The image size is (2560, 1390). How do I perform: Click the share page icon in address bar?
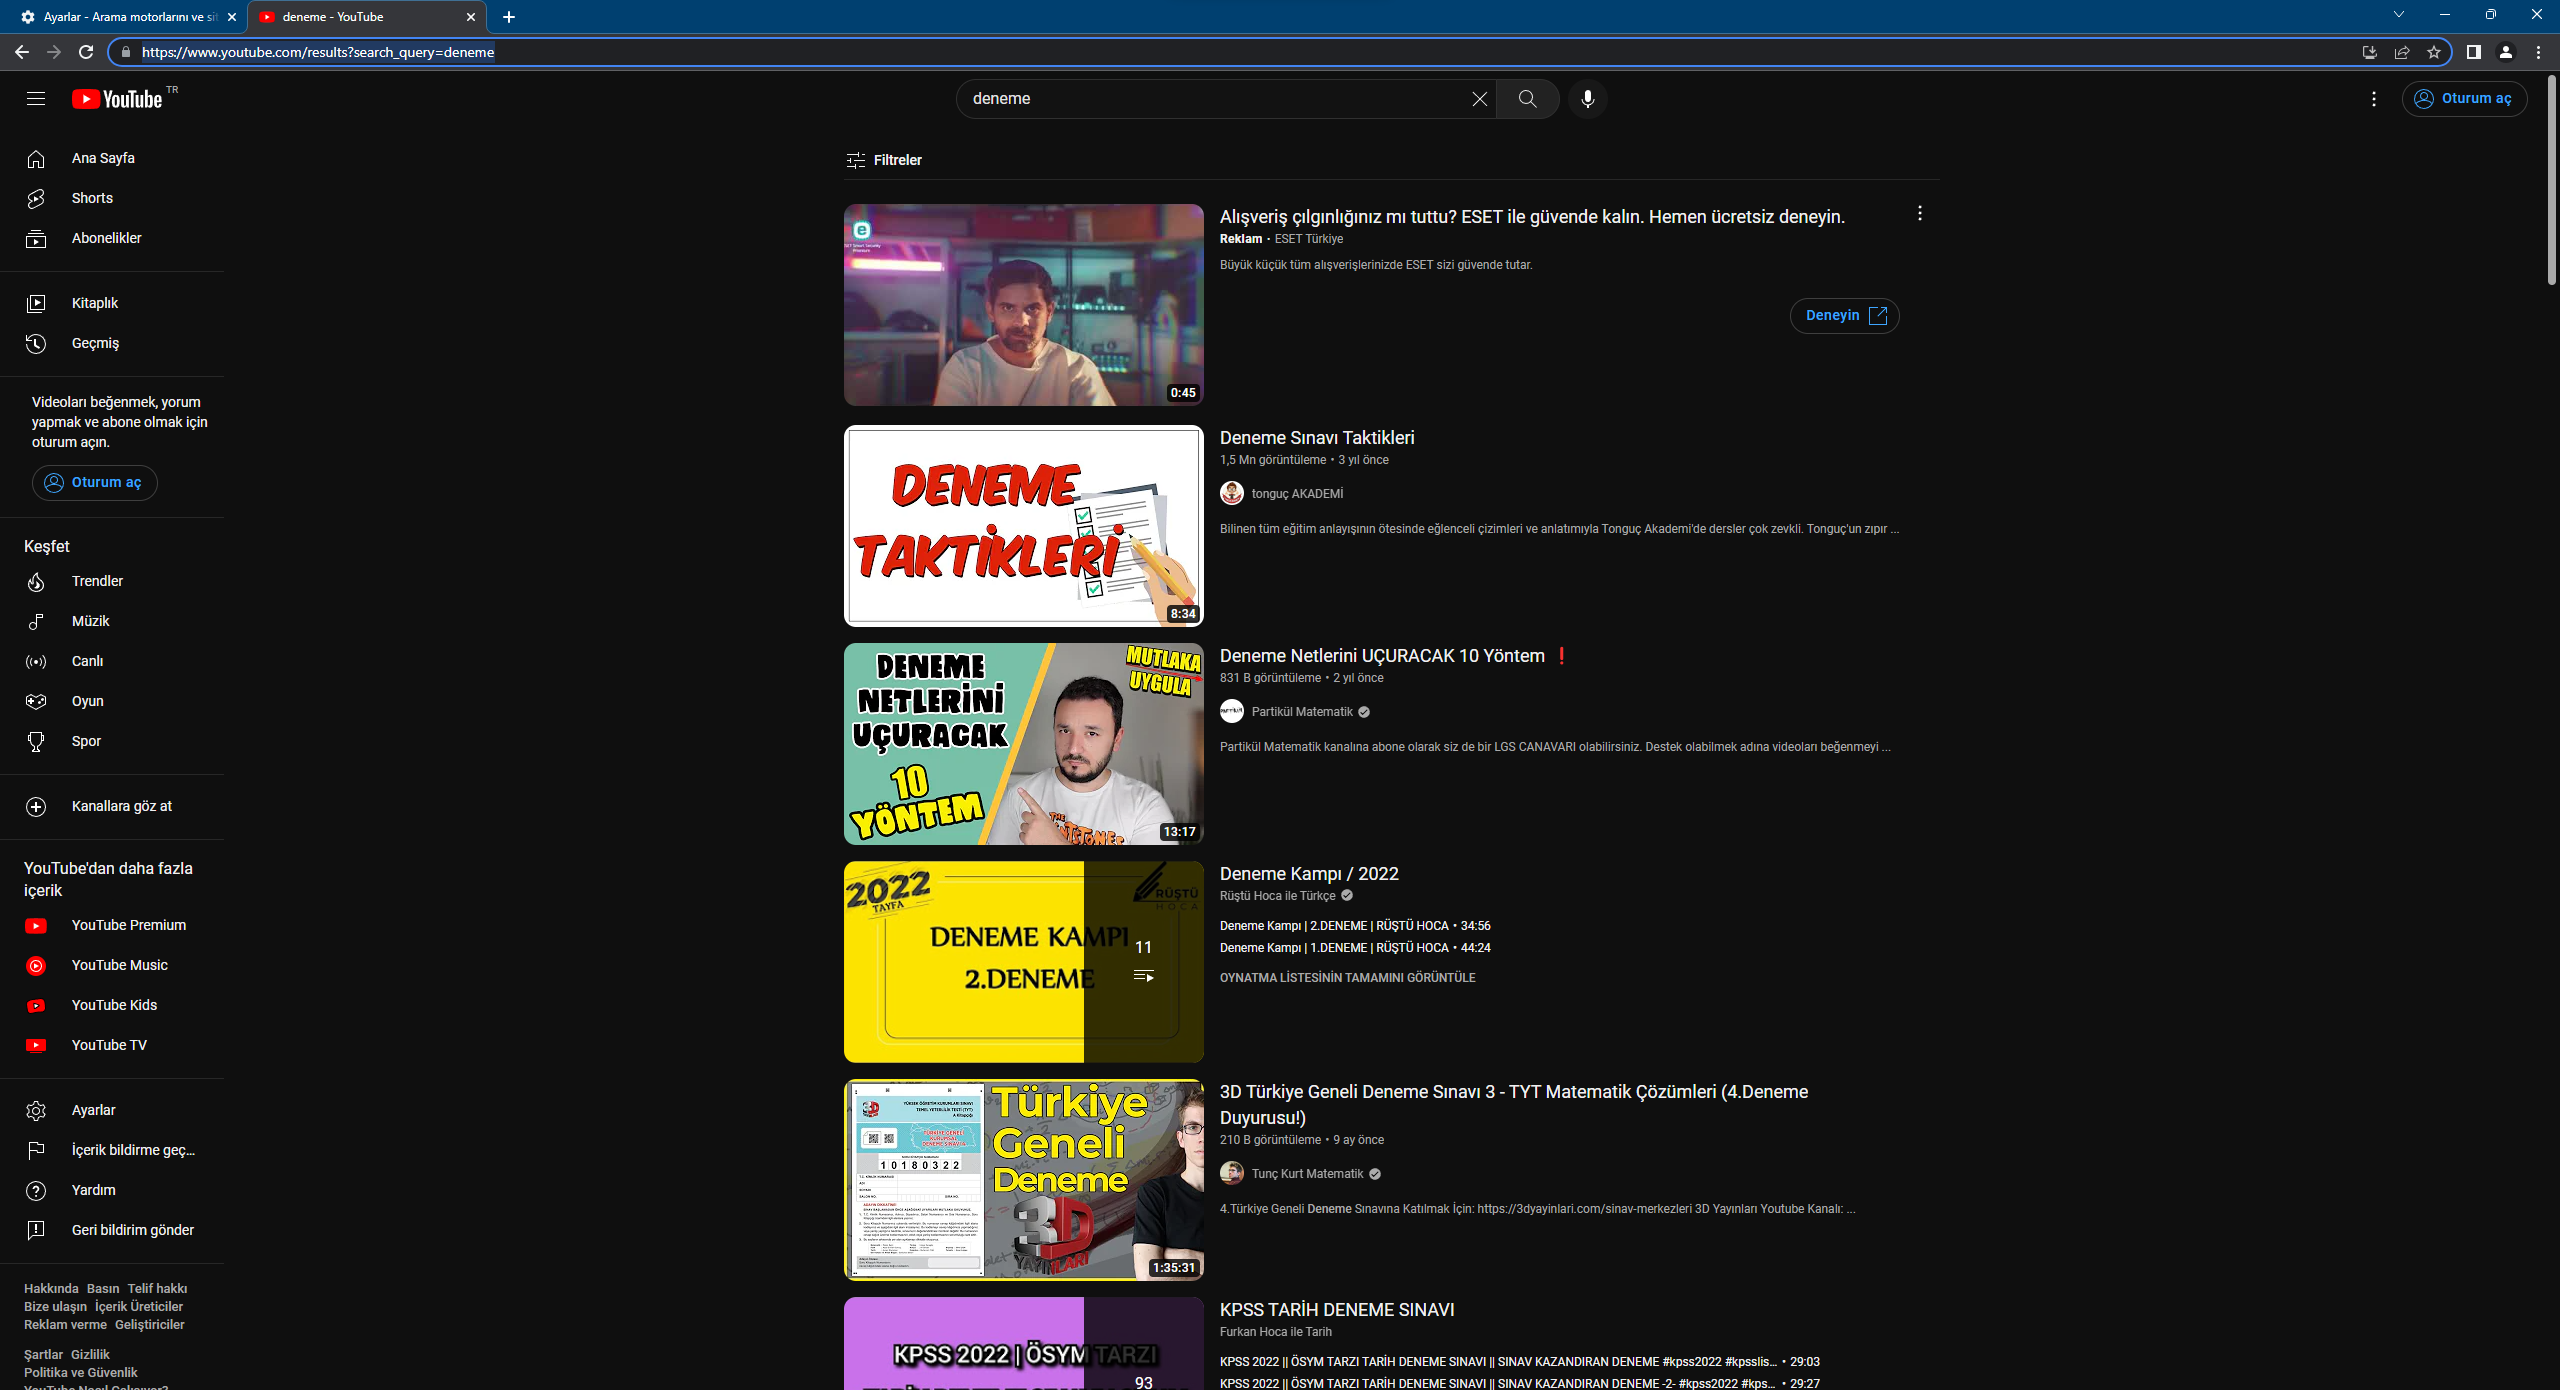2402,52
